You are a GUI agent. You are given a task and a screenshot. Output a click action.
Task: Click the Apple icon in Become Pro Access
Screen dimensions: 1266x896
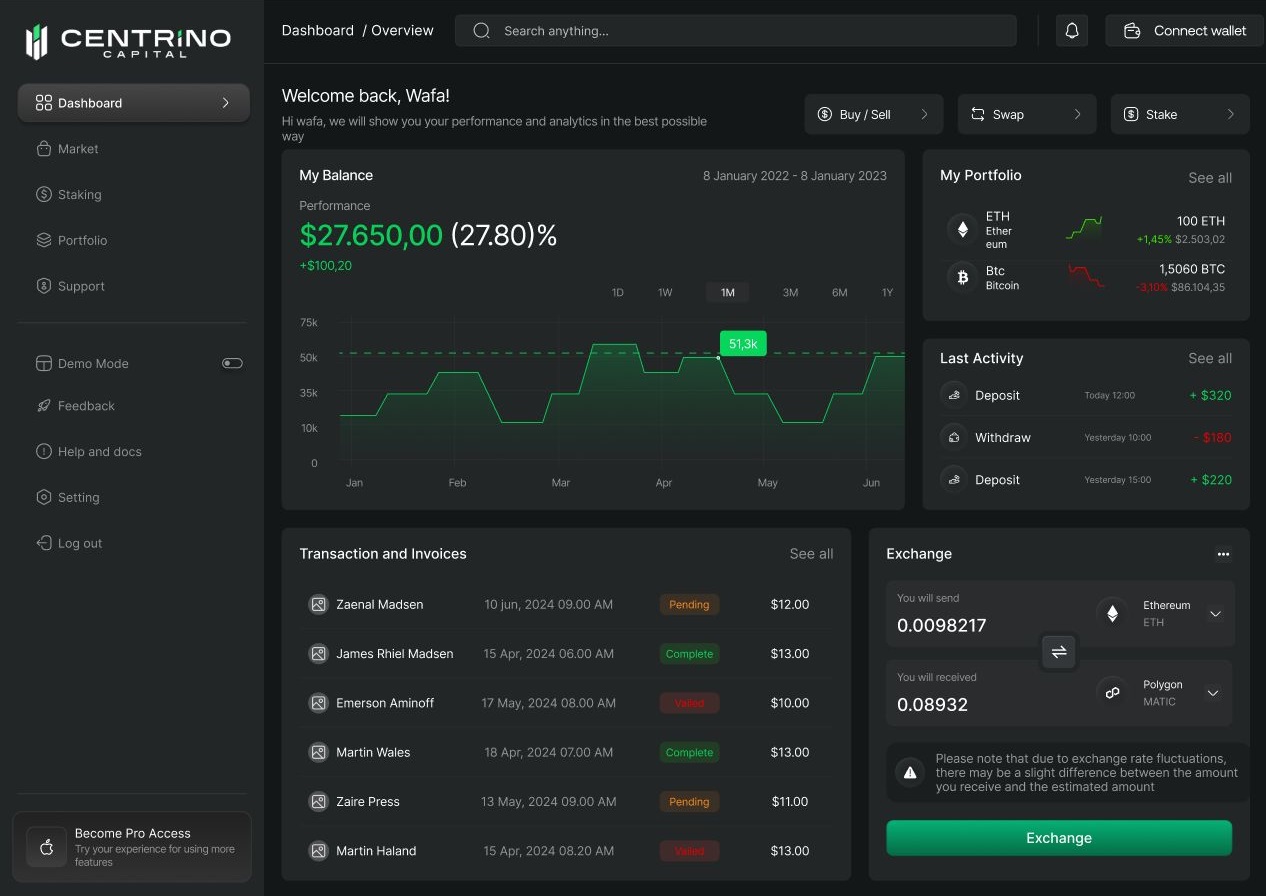click(46, 847)
